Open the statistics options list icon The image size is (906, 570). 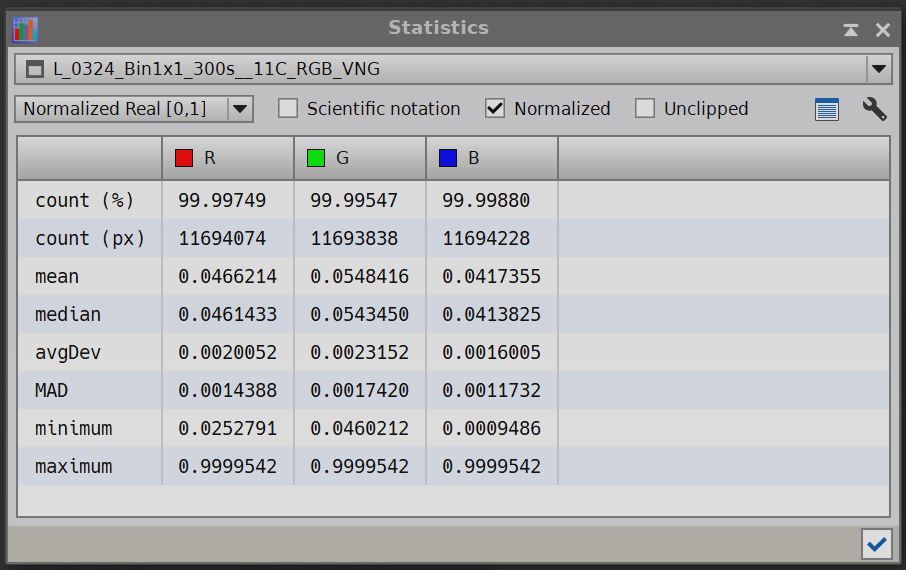coord(826,109)
